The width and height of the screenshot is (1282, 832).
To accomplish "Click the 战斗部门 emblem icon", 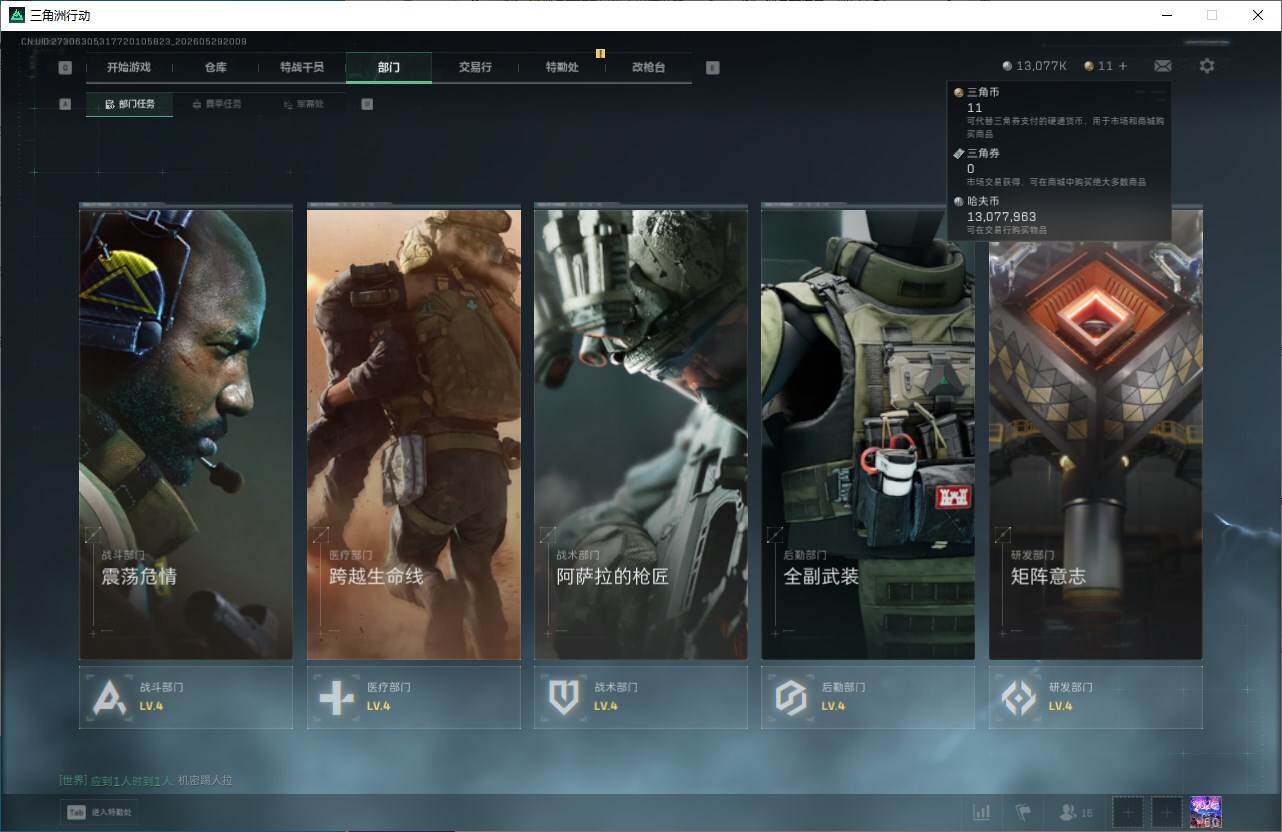I will click(x=109, y=697).
